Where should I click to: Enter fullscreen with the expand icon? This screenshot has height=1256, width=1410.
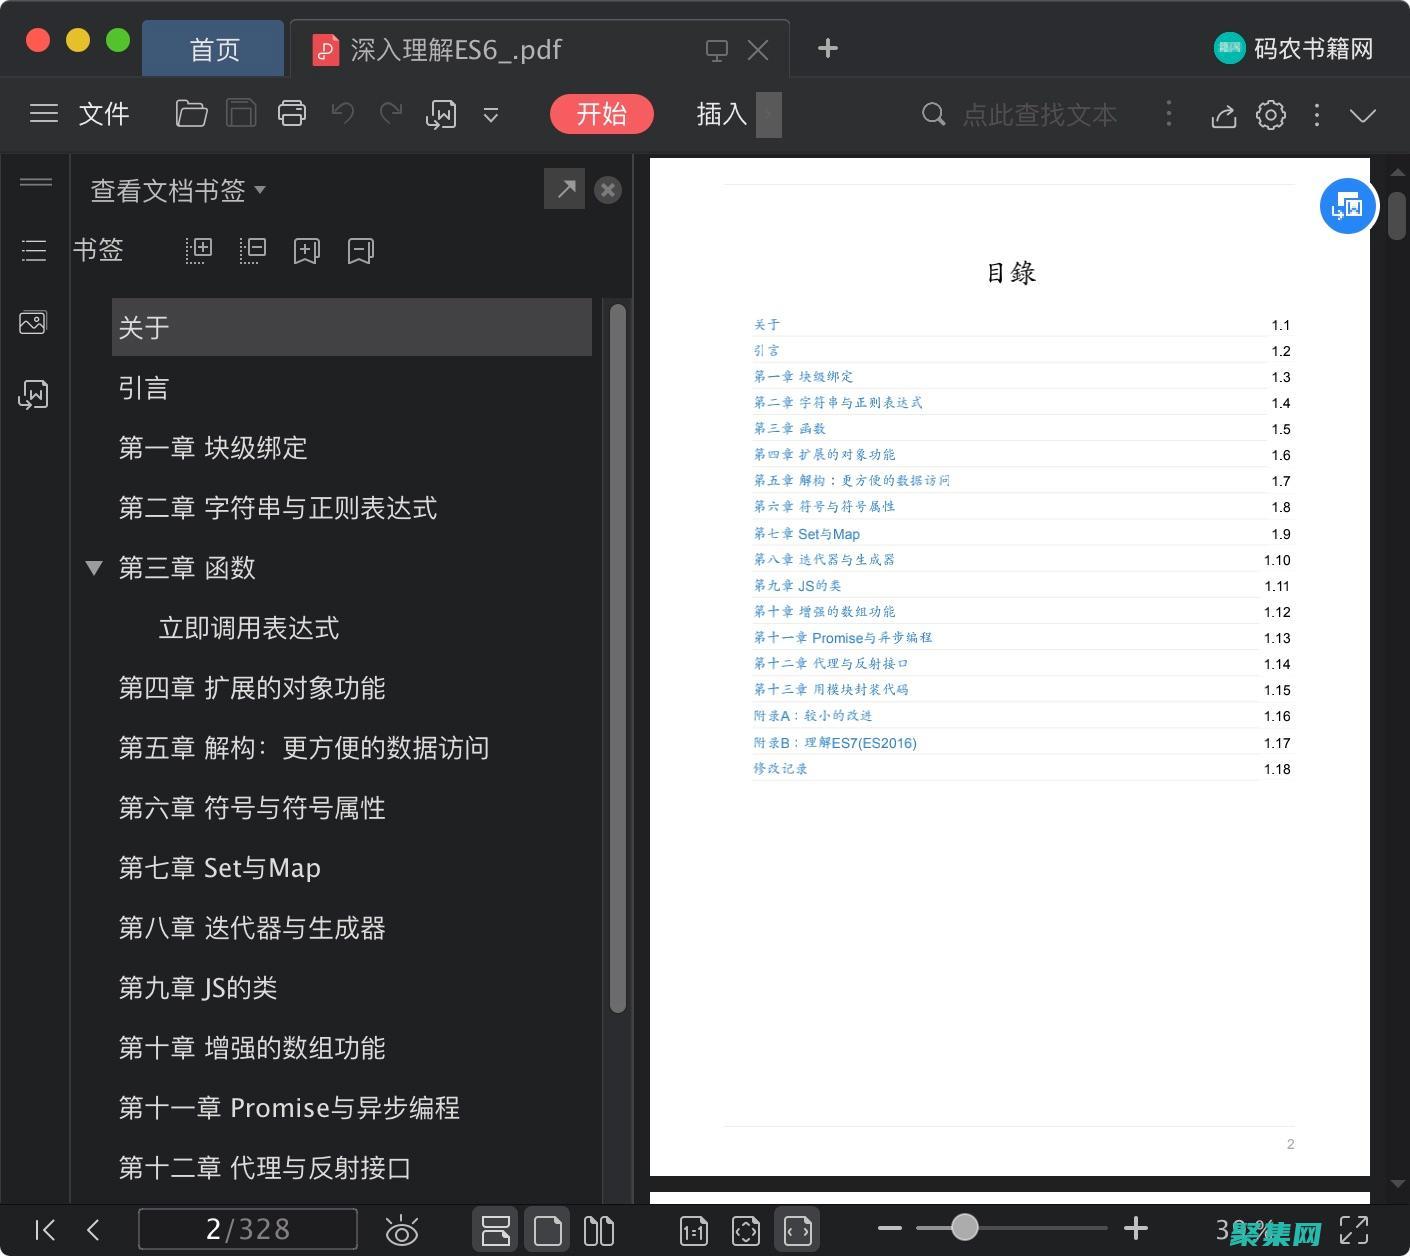click(x=1355, y=1229)
